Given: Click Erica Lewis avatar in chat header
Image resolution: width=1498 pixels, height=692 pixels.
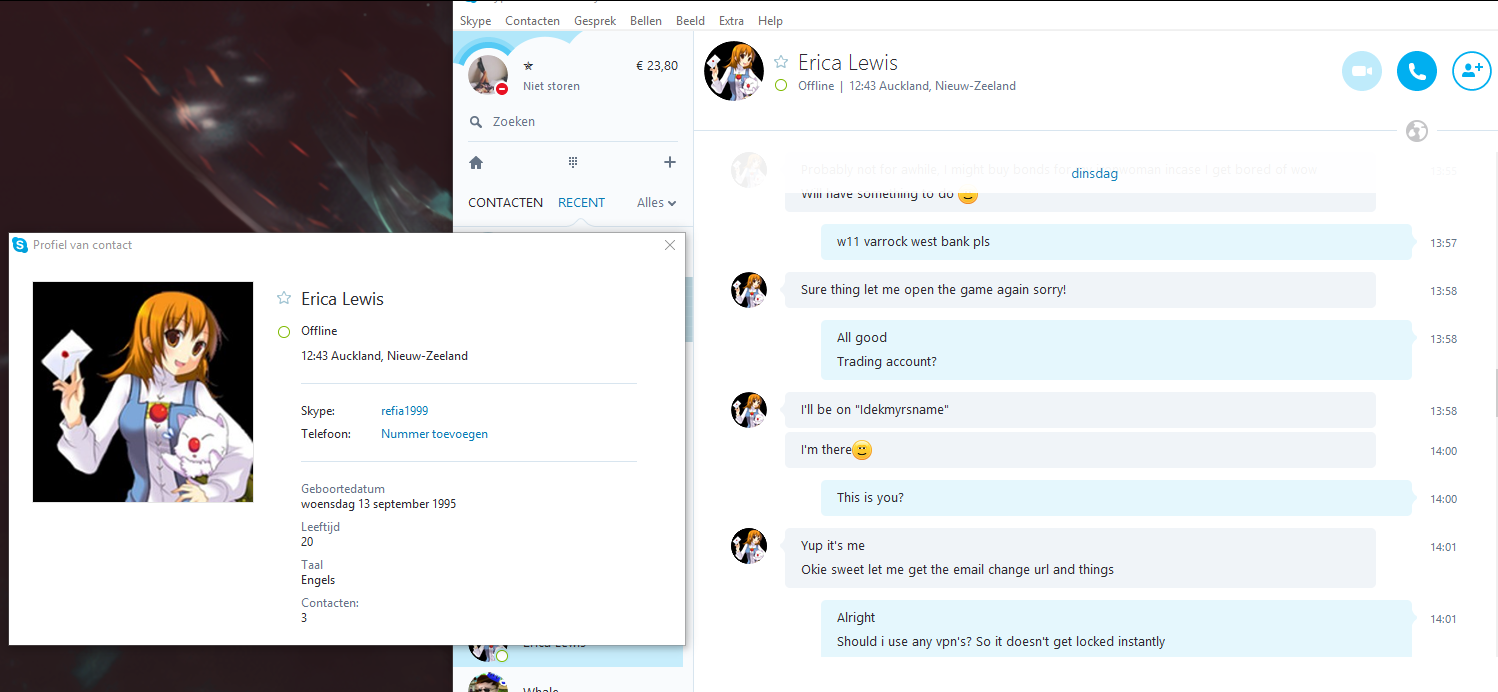Looking at the screenshot, I should point(735,71).
